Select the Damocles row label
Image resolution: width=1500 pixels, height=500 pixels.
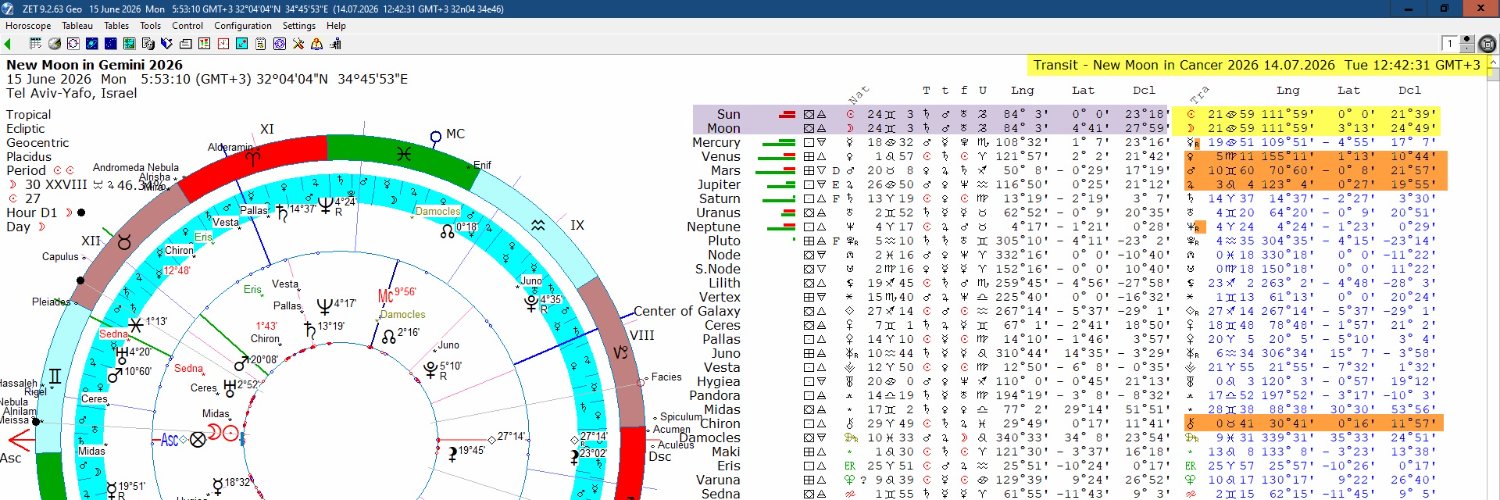point(711,438)
